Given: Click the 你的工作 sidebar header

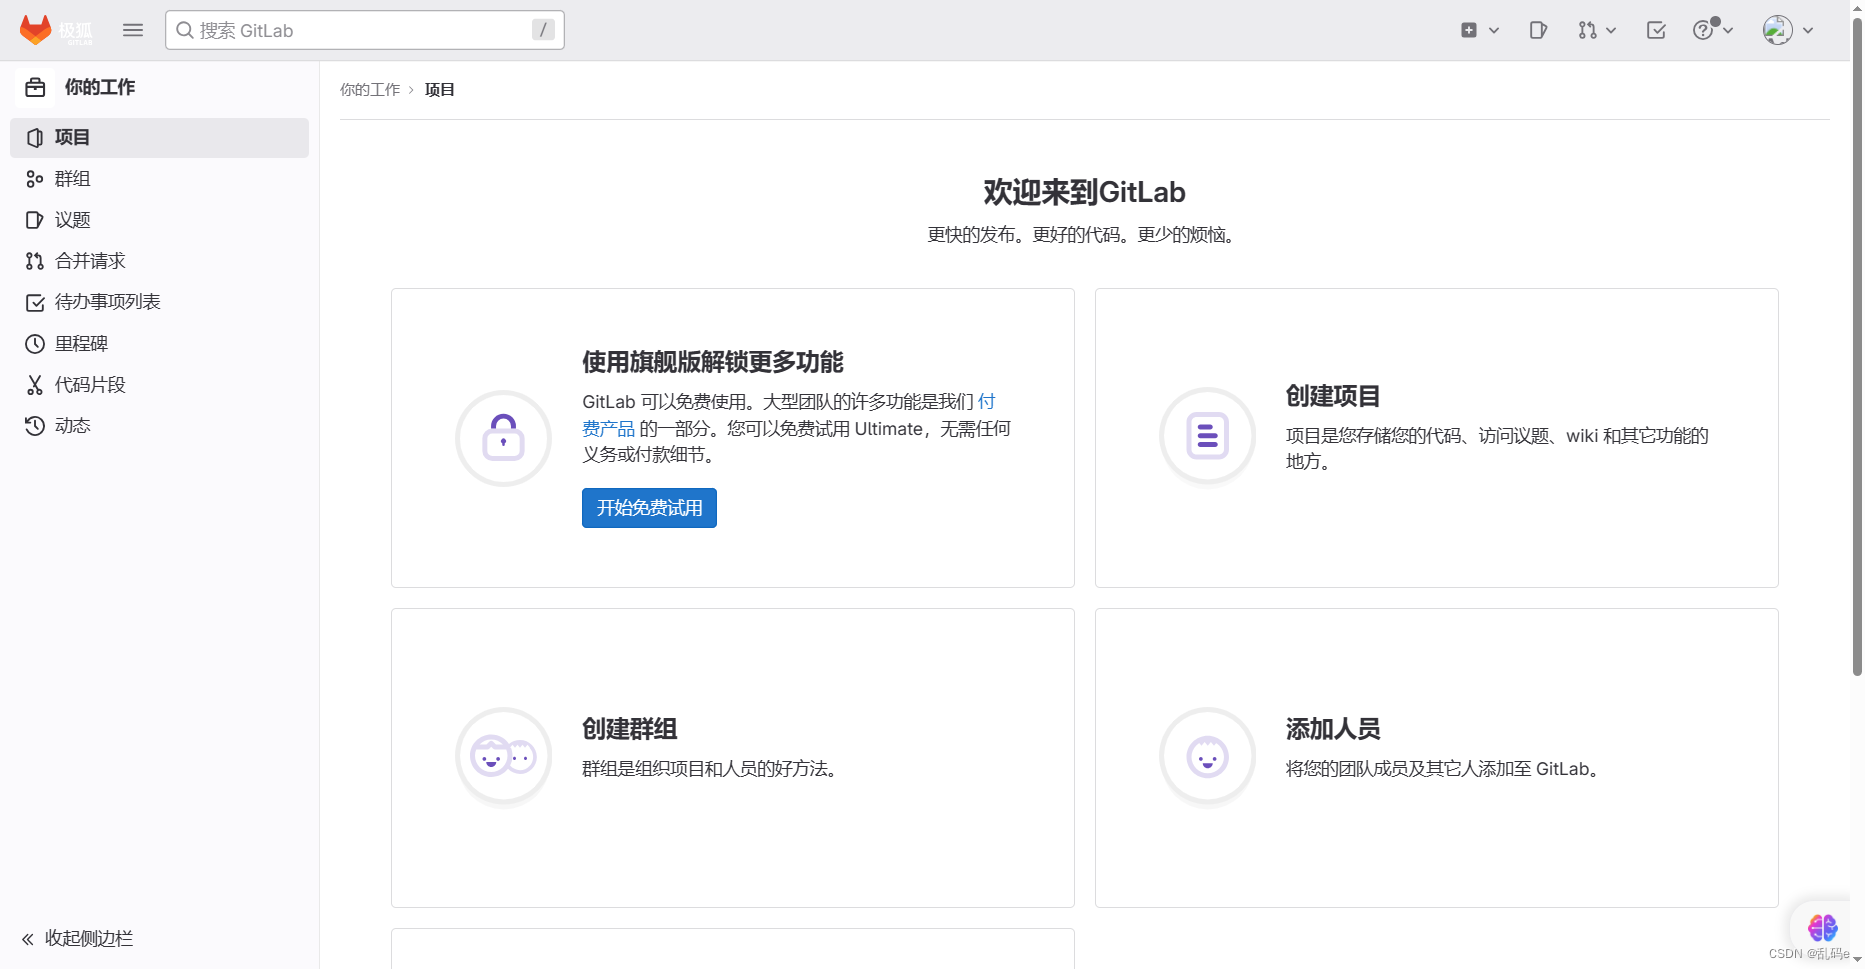Looking at the screenshot, I should click(100, 87).
